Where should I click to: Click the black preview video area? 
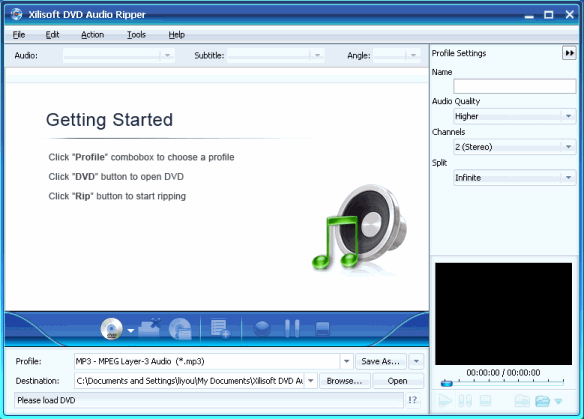pyautogui.click(x=504, y=314)
